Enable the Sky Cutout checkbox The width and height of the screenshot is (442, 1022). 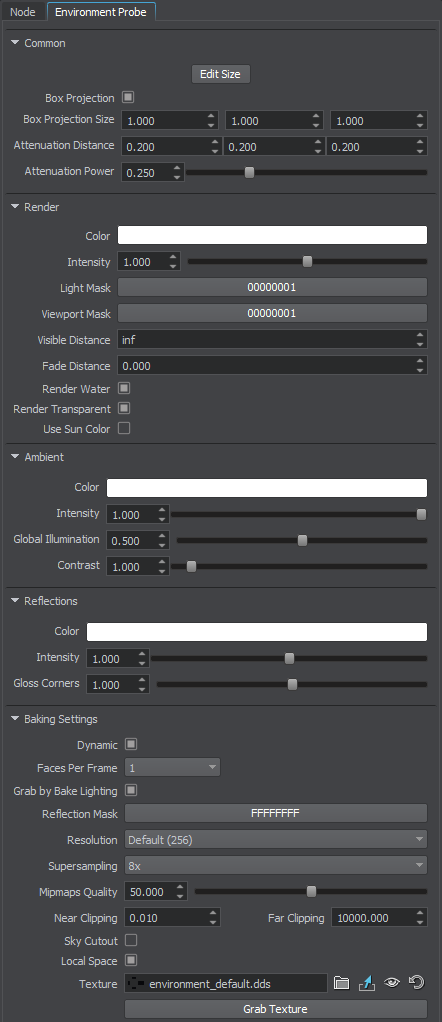click(131, 940)
